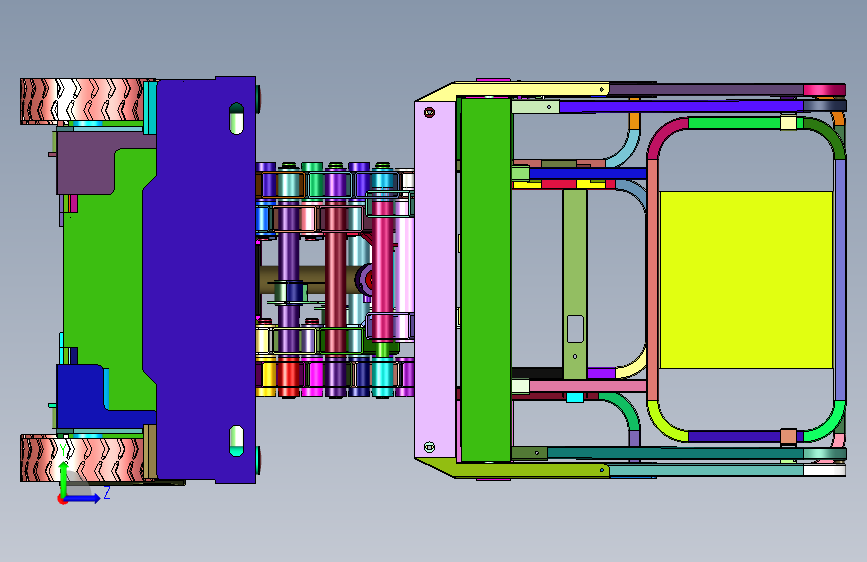Image resolution: width=867 pixels, height=562 pixels.
Task: Select the wide green vertical bar beside lavender plate
Action: (486, 279)
